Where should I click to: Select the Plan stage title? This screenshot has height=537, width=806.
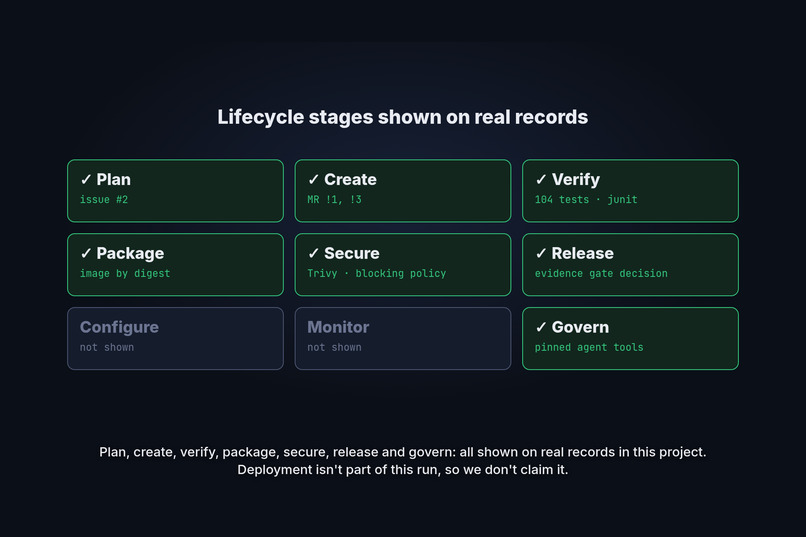[x=114, y=179]
